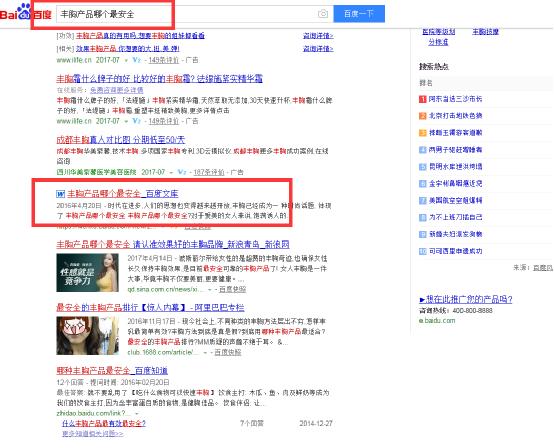554x448 pixels.
Task: Open 什么丰胸产品最有效最安全 related question
Action: coord(104,423)
